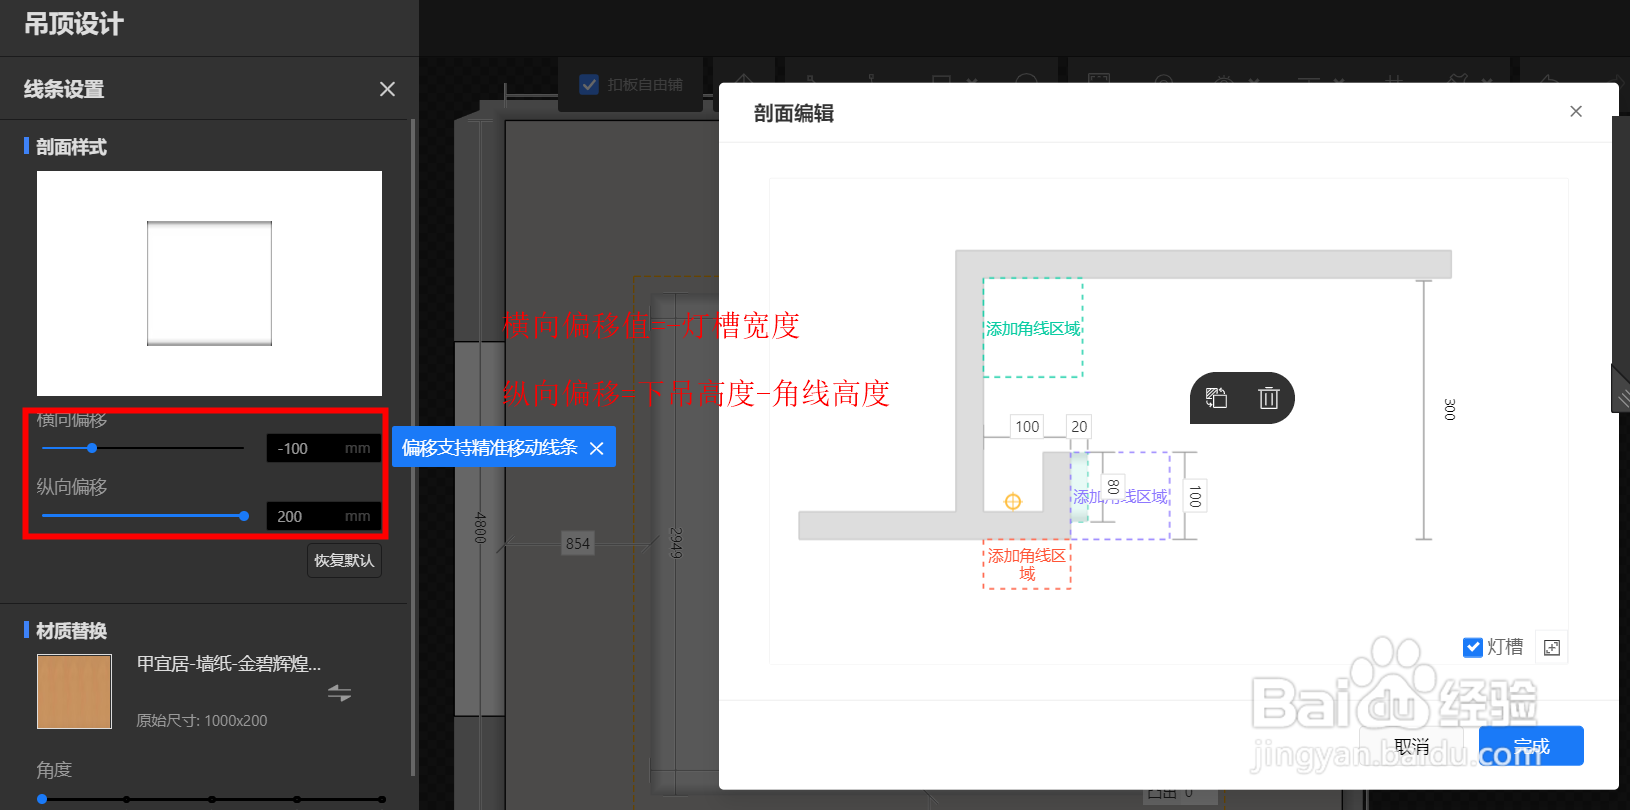This screenshot has height=810, width=1630.
Task: Click the 原始尺寸: 1000x200 text
Action: pyautogui.click(x=202, y=721)
